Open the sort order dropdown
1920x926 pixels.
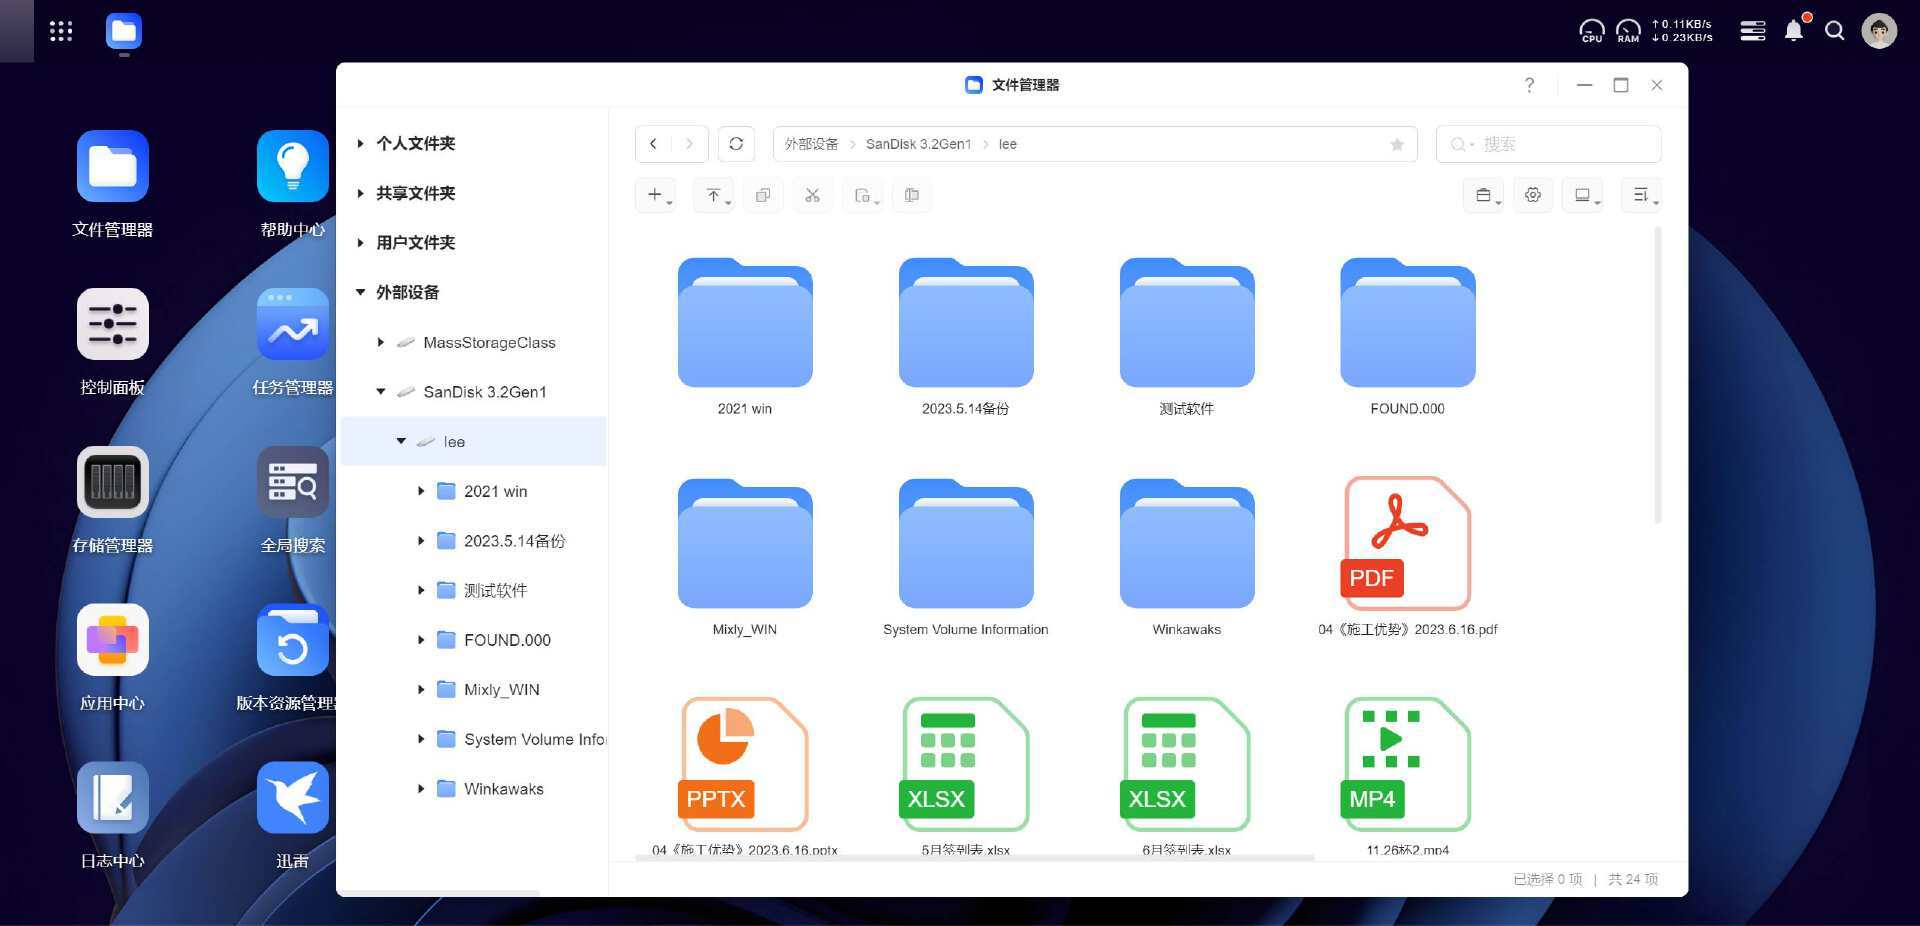pos(1642,195)
